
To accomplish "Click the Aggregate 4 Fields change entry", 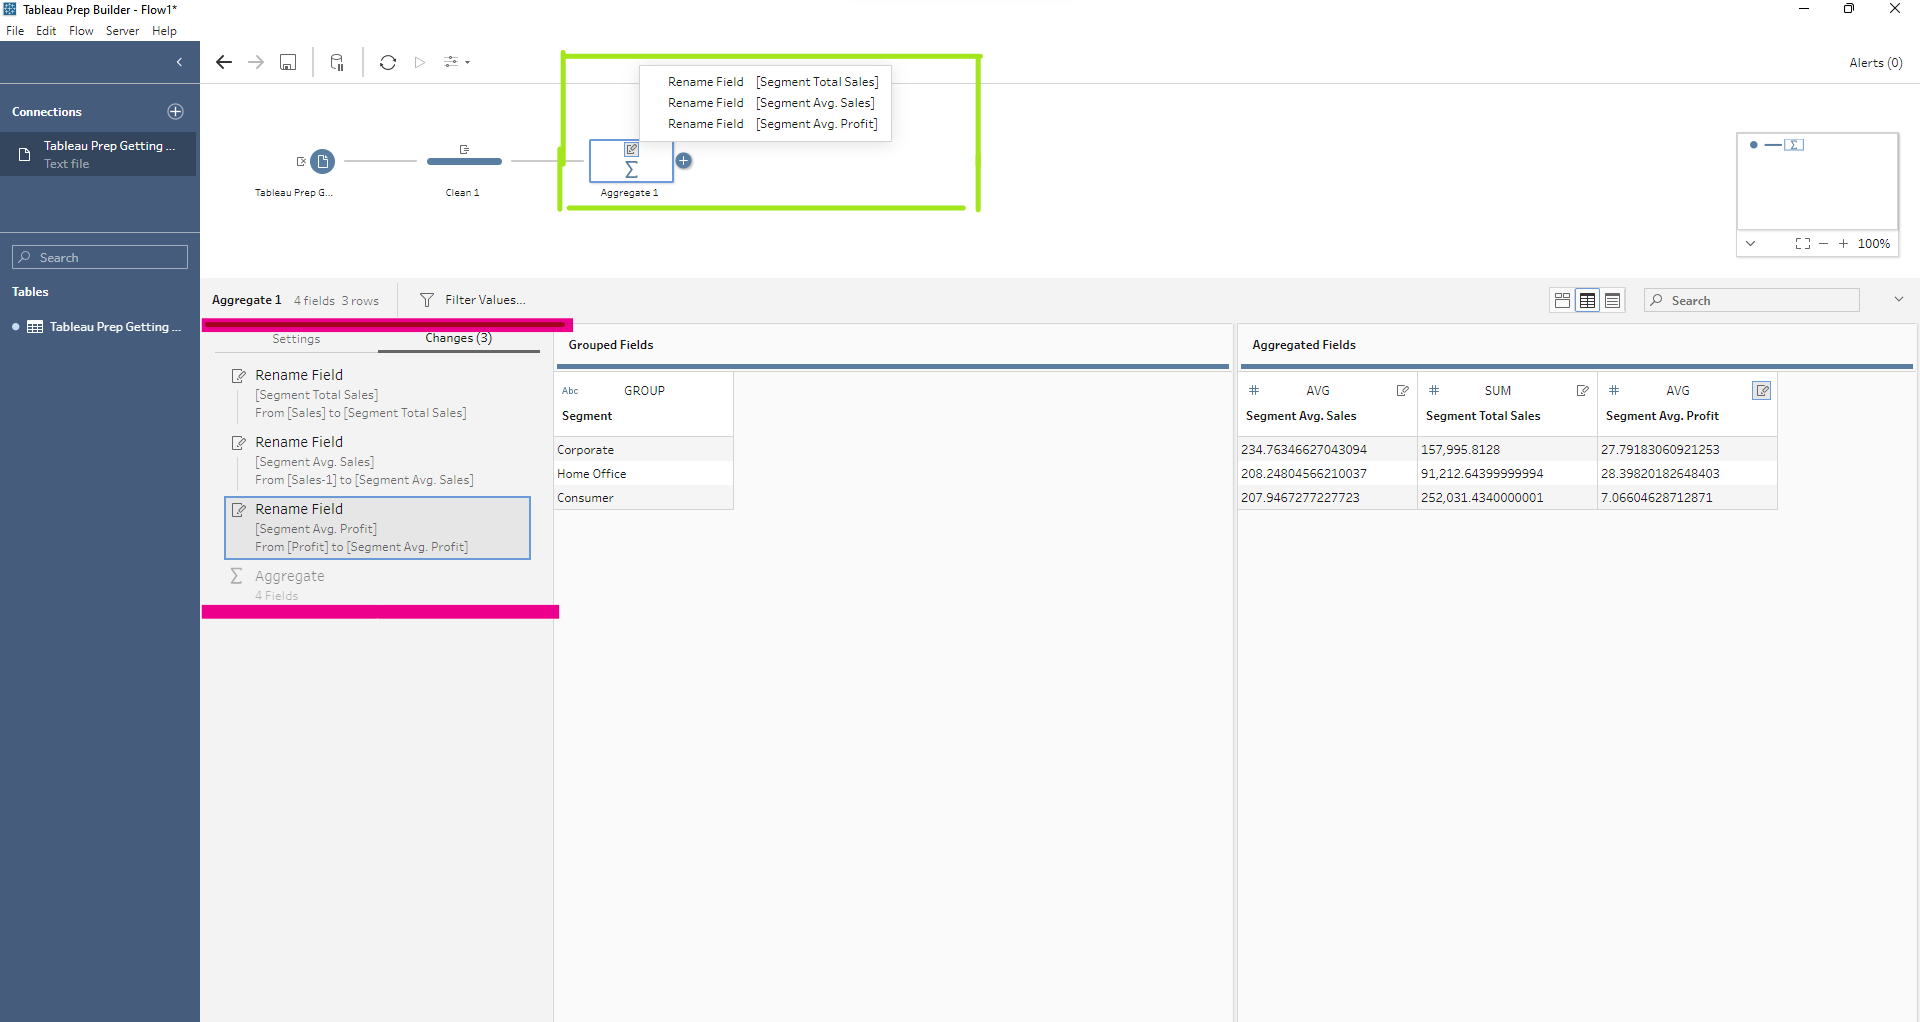I will pos(378,585).
